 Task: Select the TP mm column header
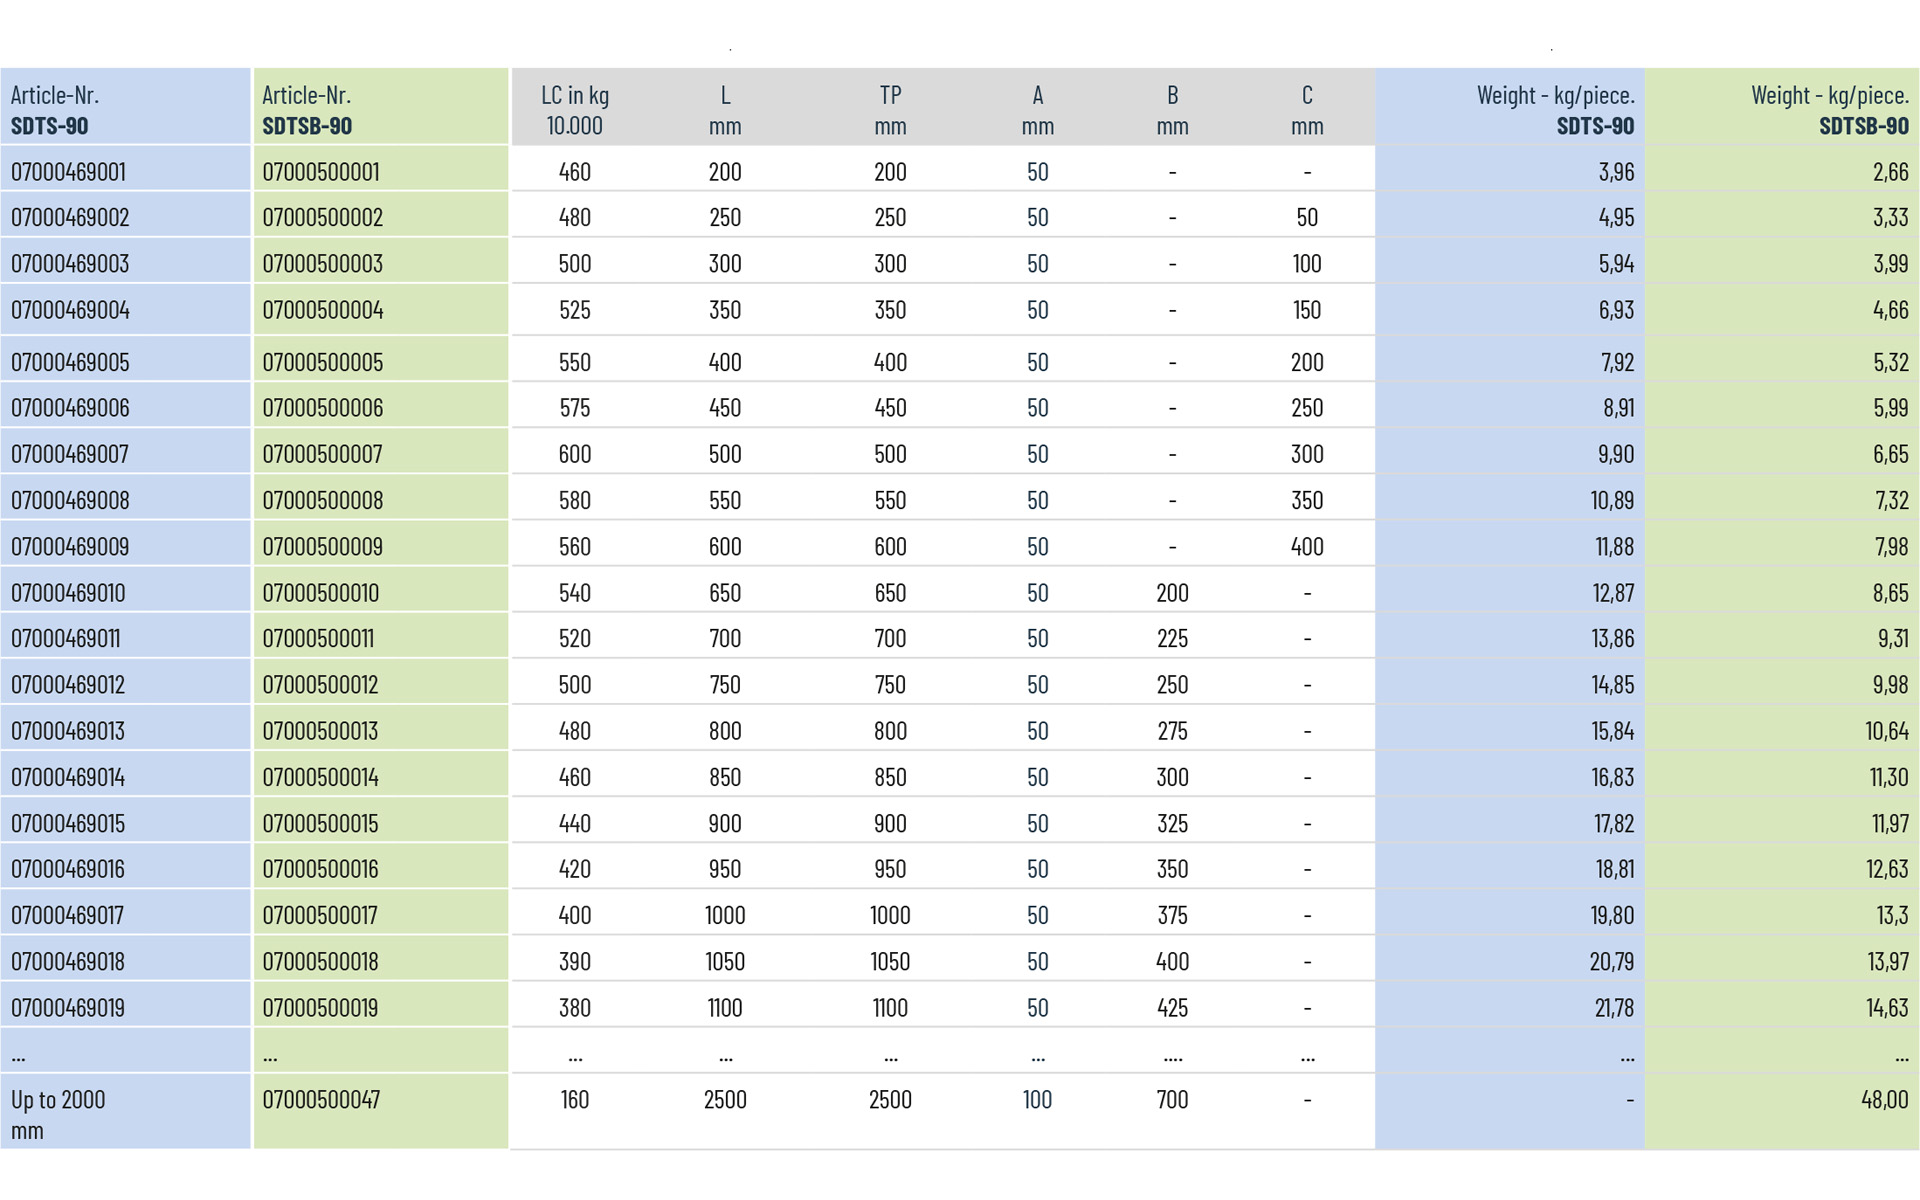pos(890,110)
